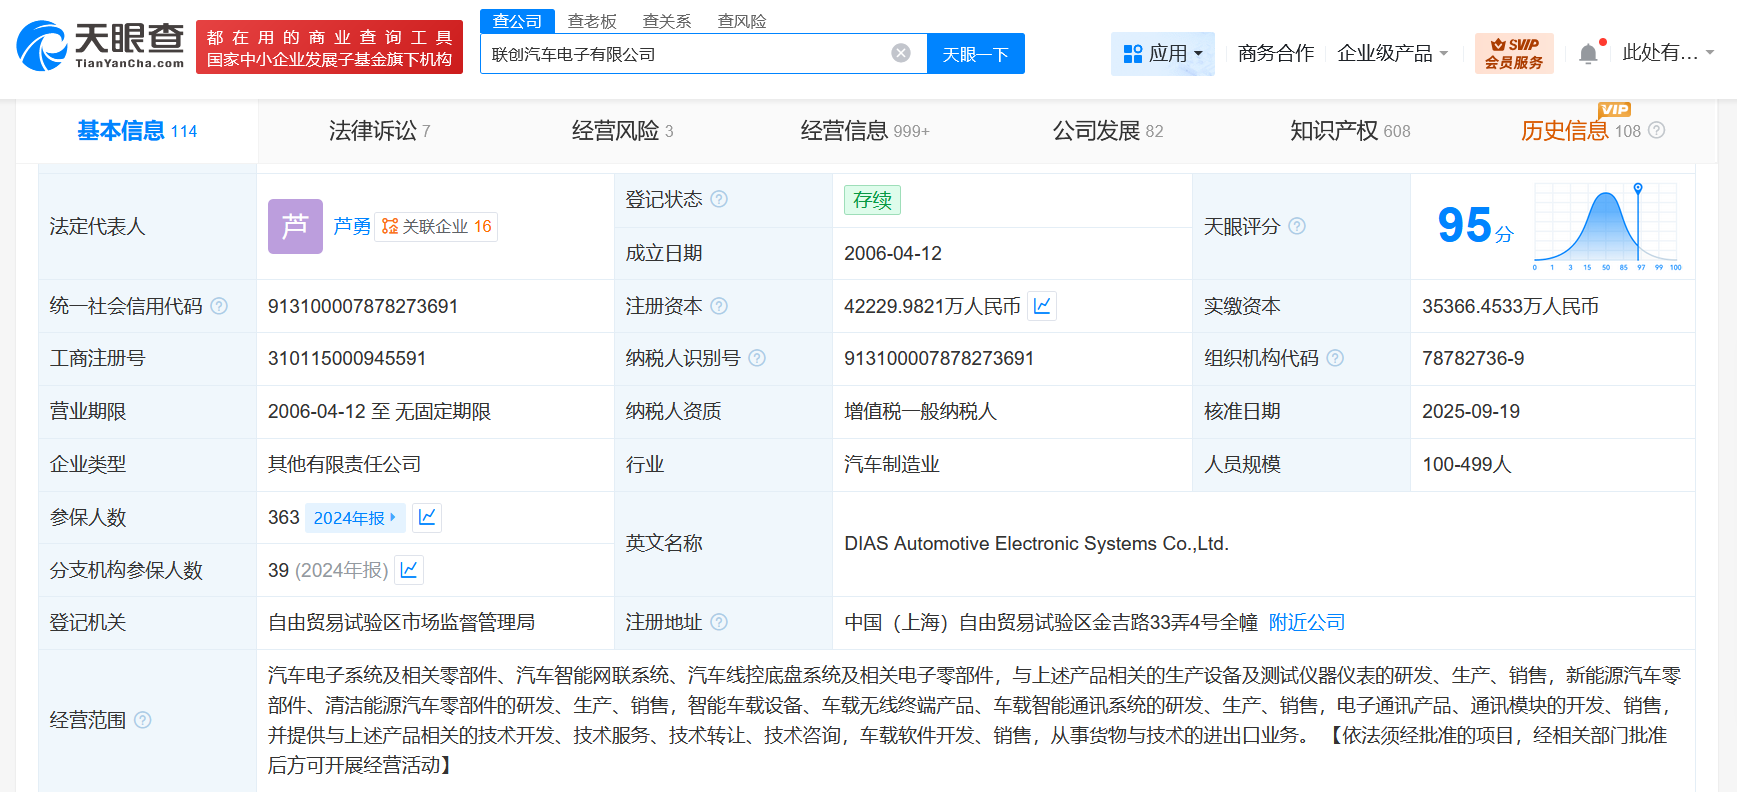Open insured headcount trend chart icon
This screenshot has width=1737, height=792.
tap(427, 517)
